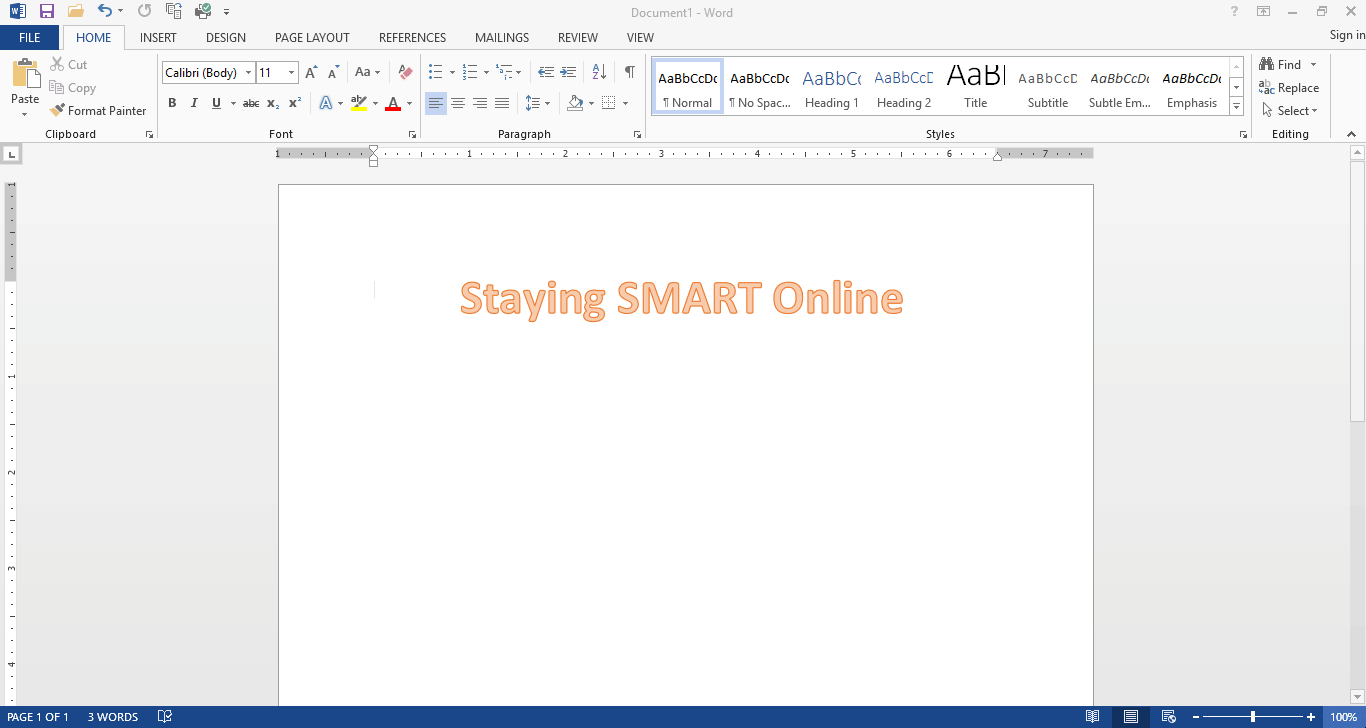Open the FILE tab
1366x728 pixels.
click(x=30, y=38)
